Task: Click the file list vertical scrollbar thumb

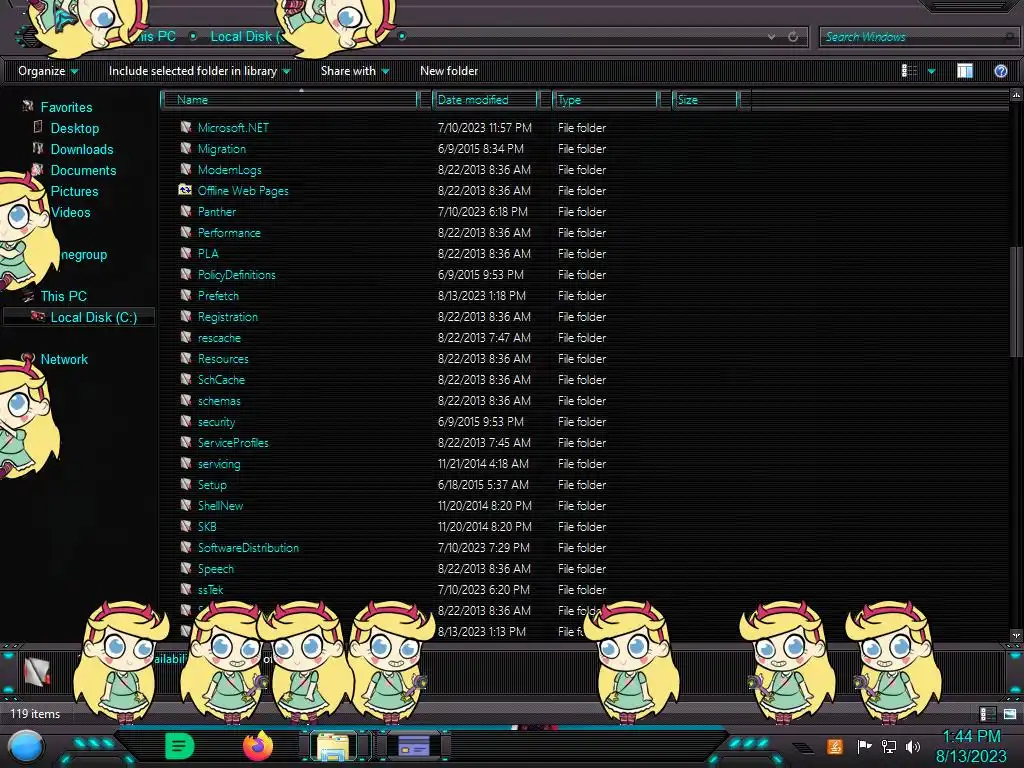Action: [1016, 302]
